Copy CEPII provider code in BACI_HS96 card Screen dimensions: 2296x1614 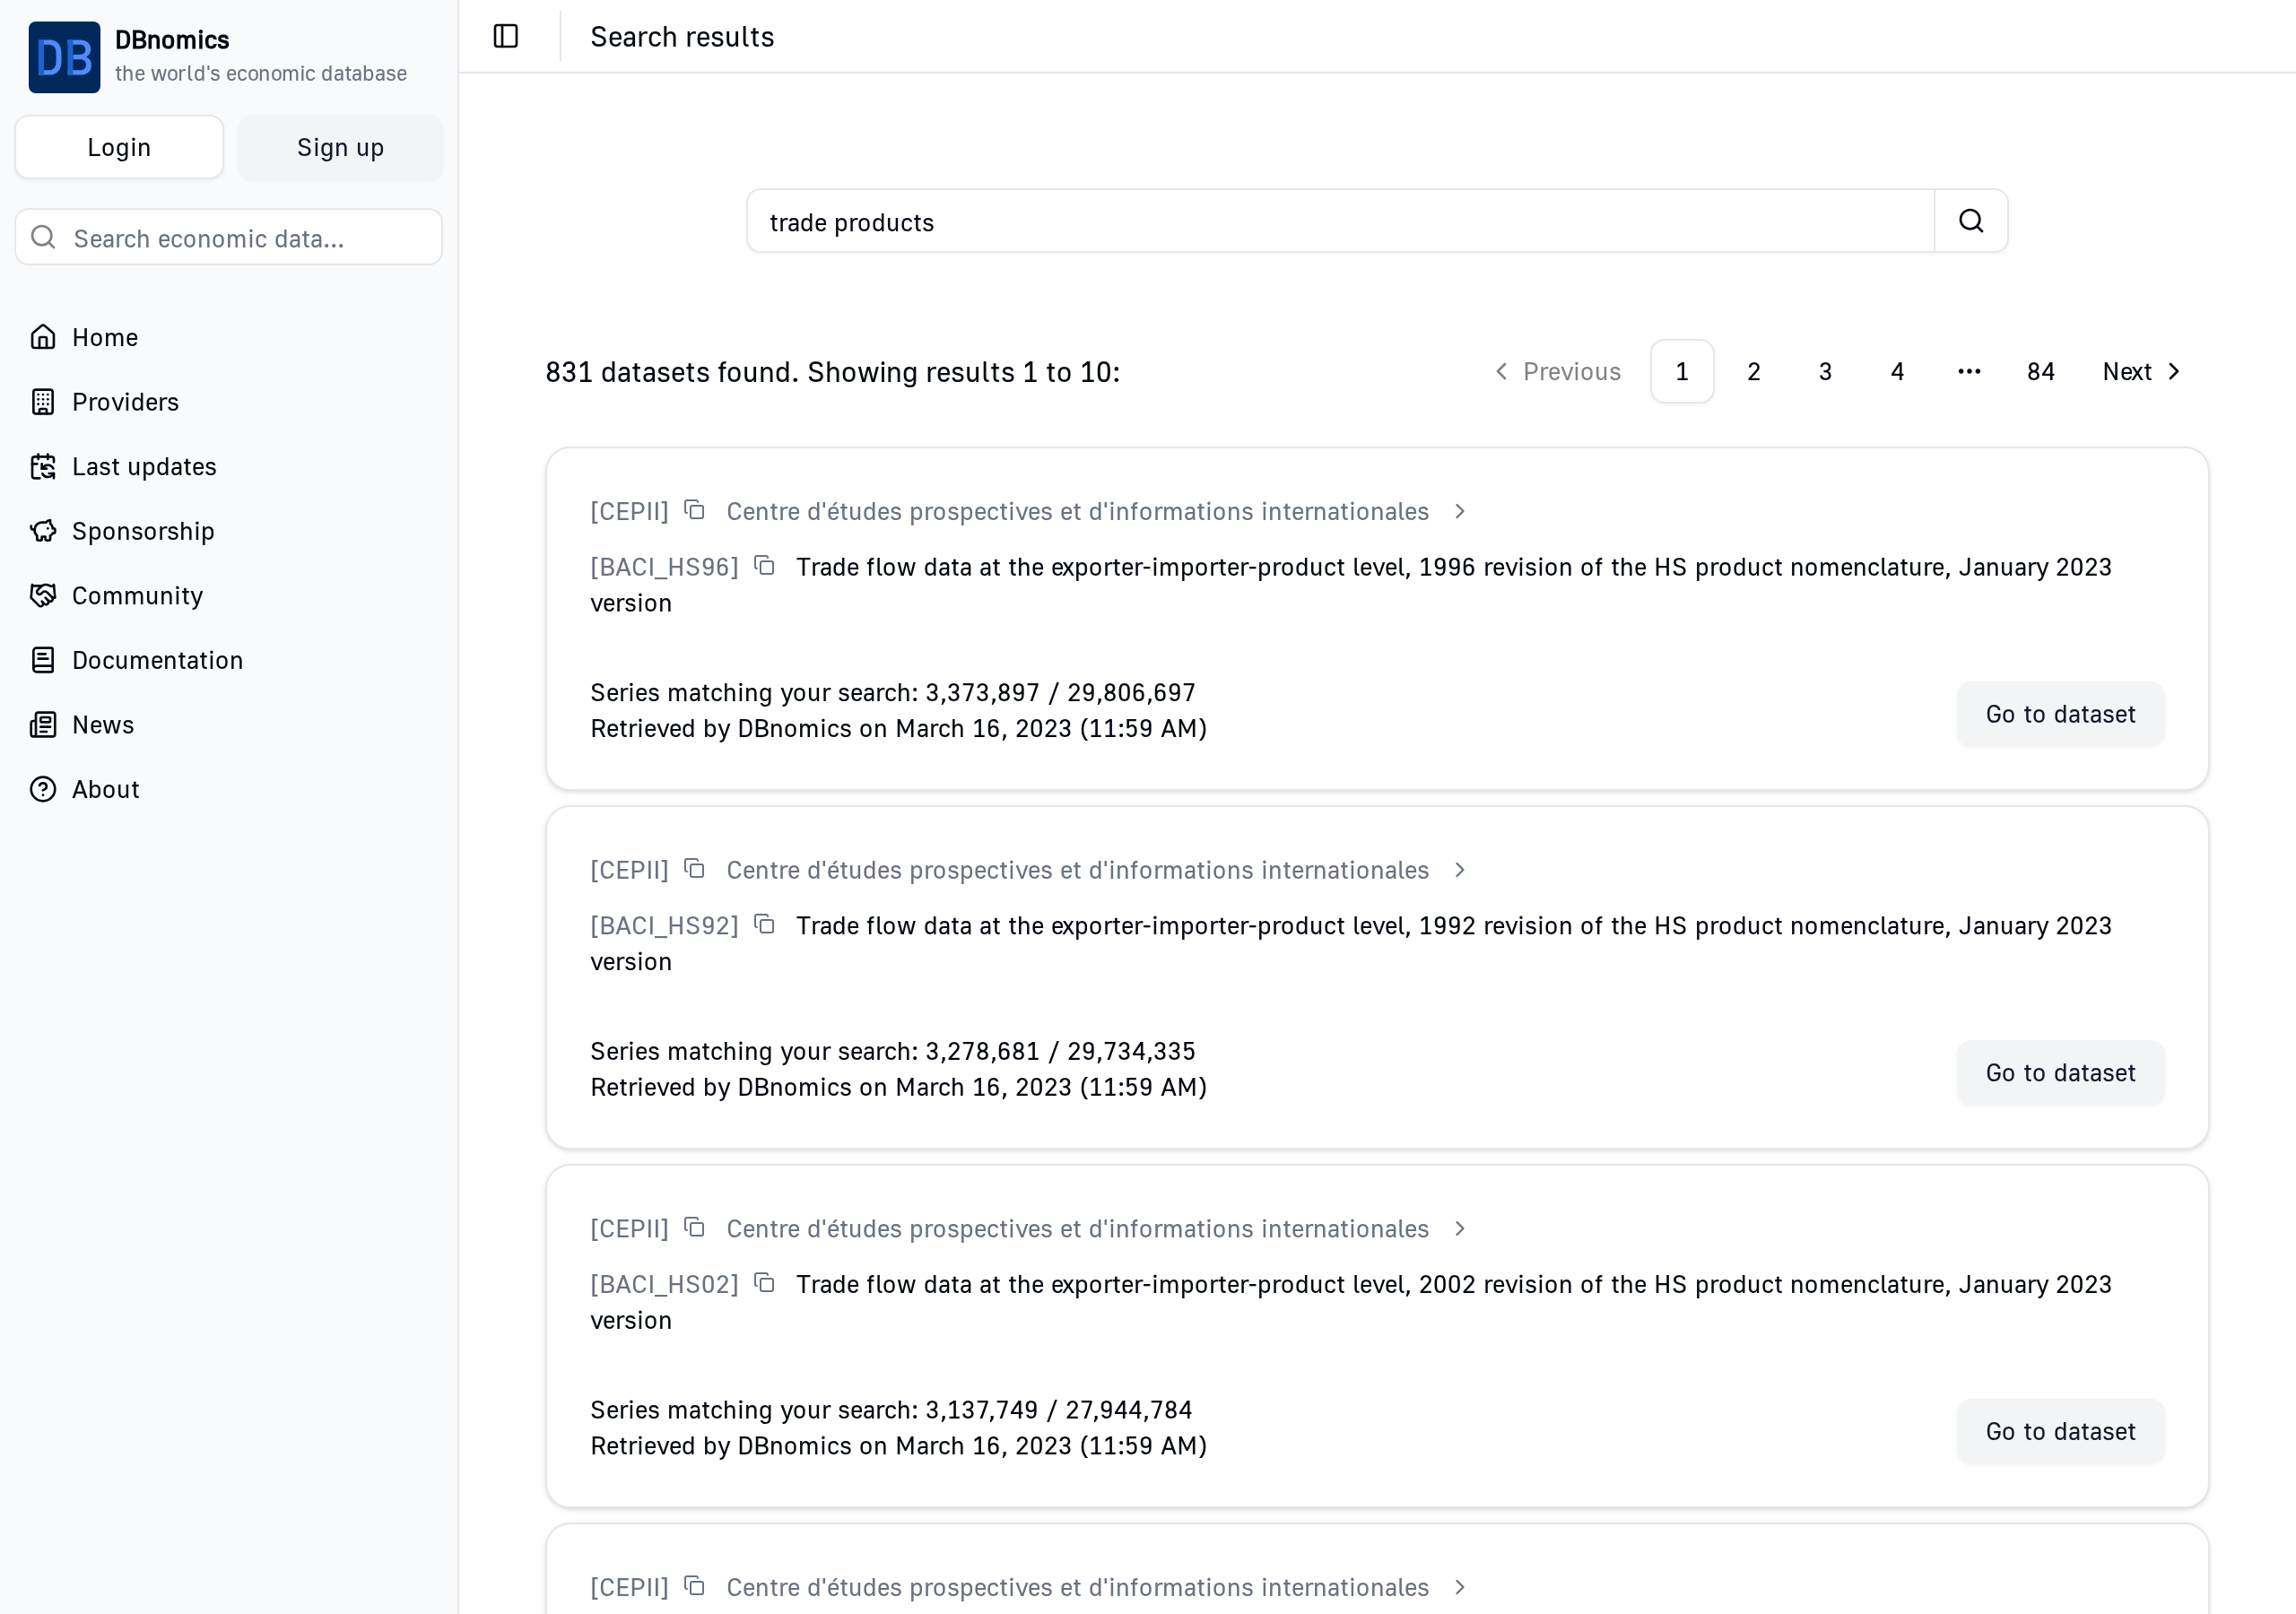[x=695, y=510]
